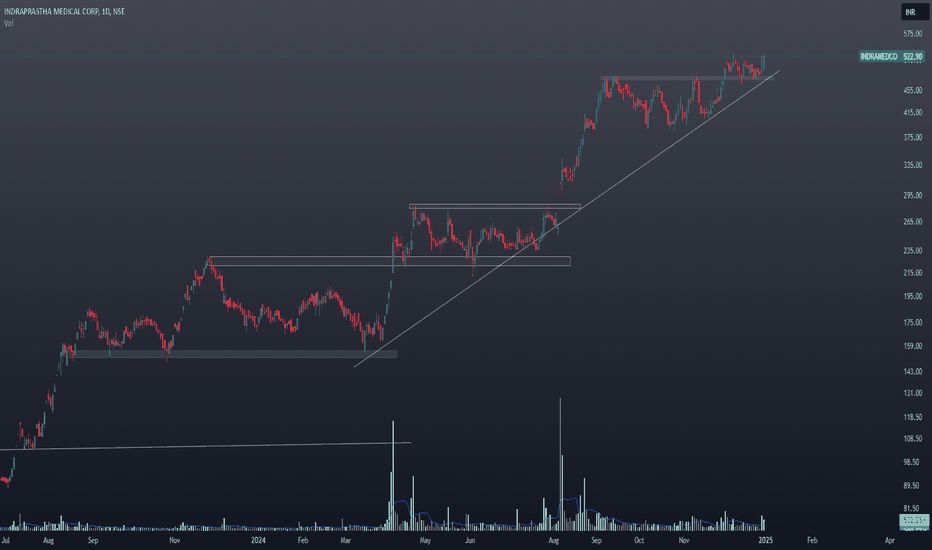Click the 118.50 price axis label
Image resolution: width=932 pixels, height=550 pixels.
(912, 417)
